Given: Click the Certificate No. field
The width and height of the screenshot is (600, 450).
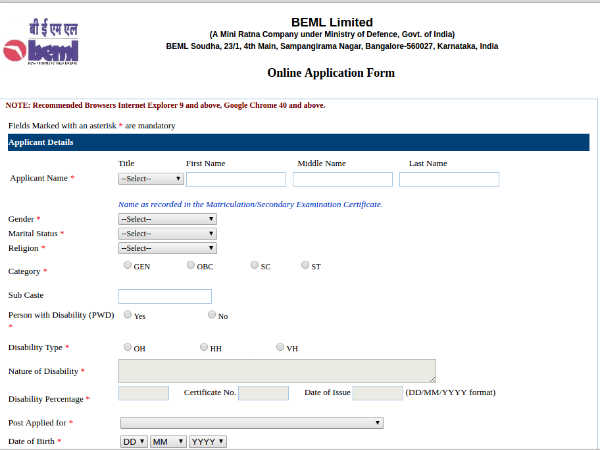Looking at the screenshot, I should point(264,393).
